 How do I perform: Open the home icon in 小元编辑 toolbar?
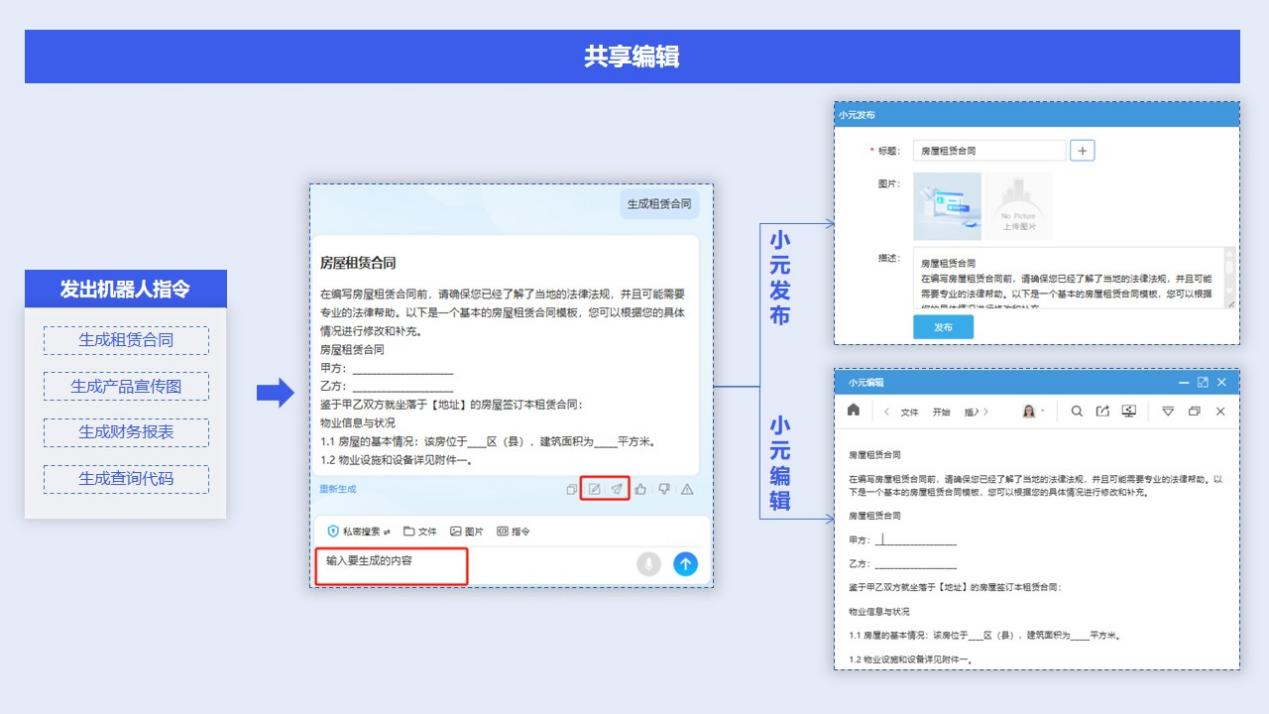tap(853, 411)
